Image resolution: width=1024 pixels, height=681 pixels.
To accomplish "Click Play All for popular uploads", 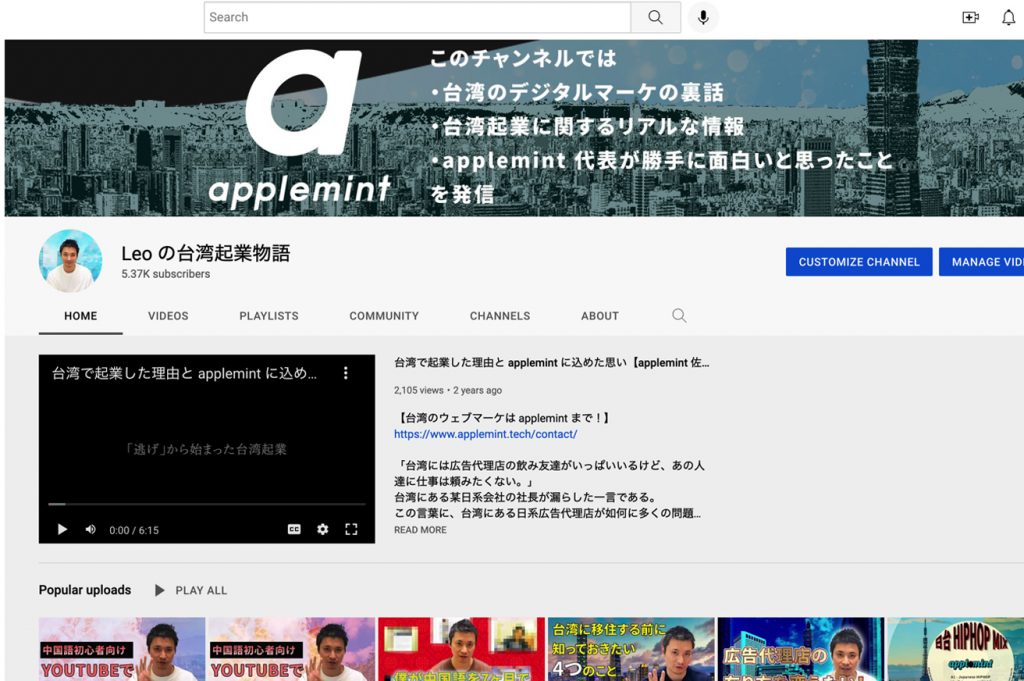I will pos(191,590).
